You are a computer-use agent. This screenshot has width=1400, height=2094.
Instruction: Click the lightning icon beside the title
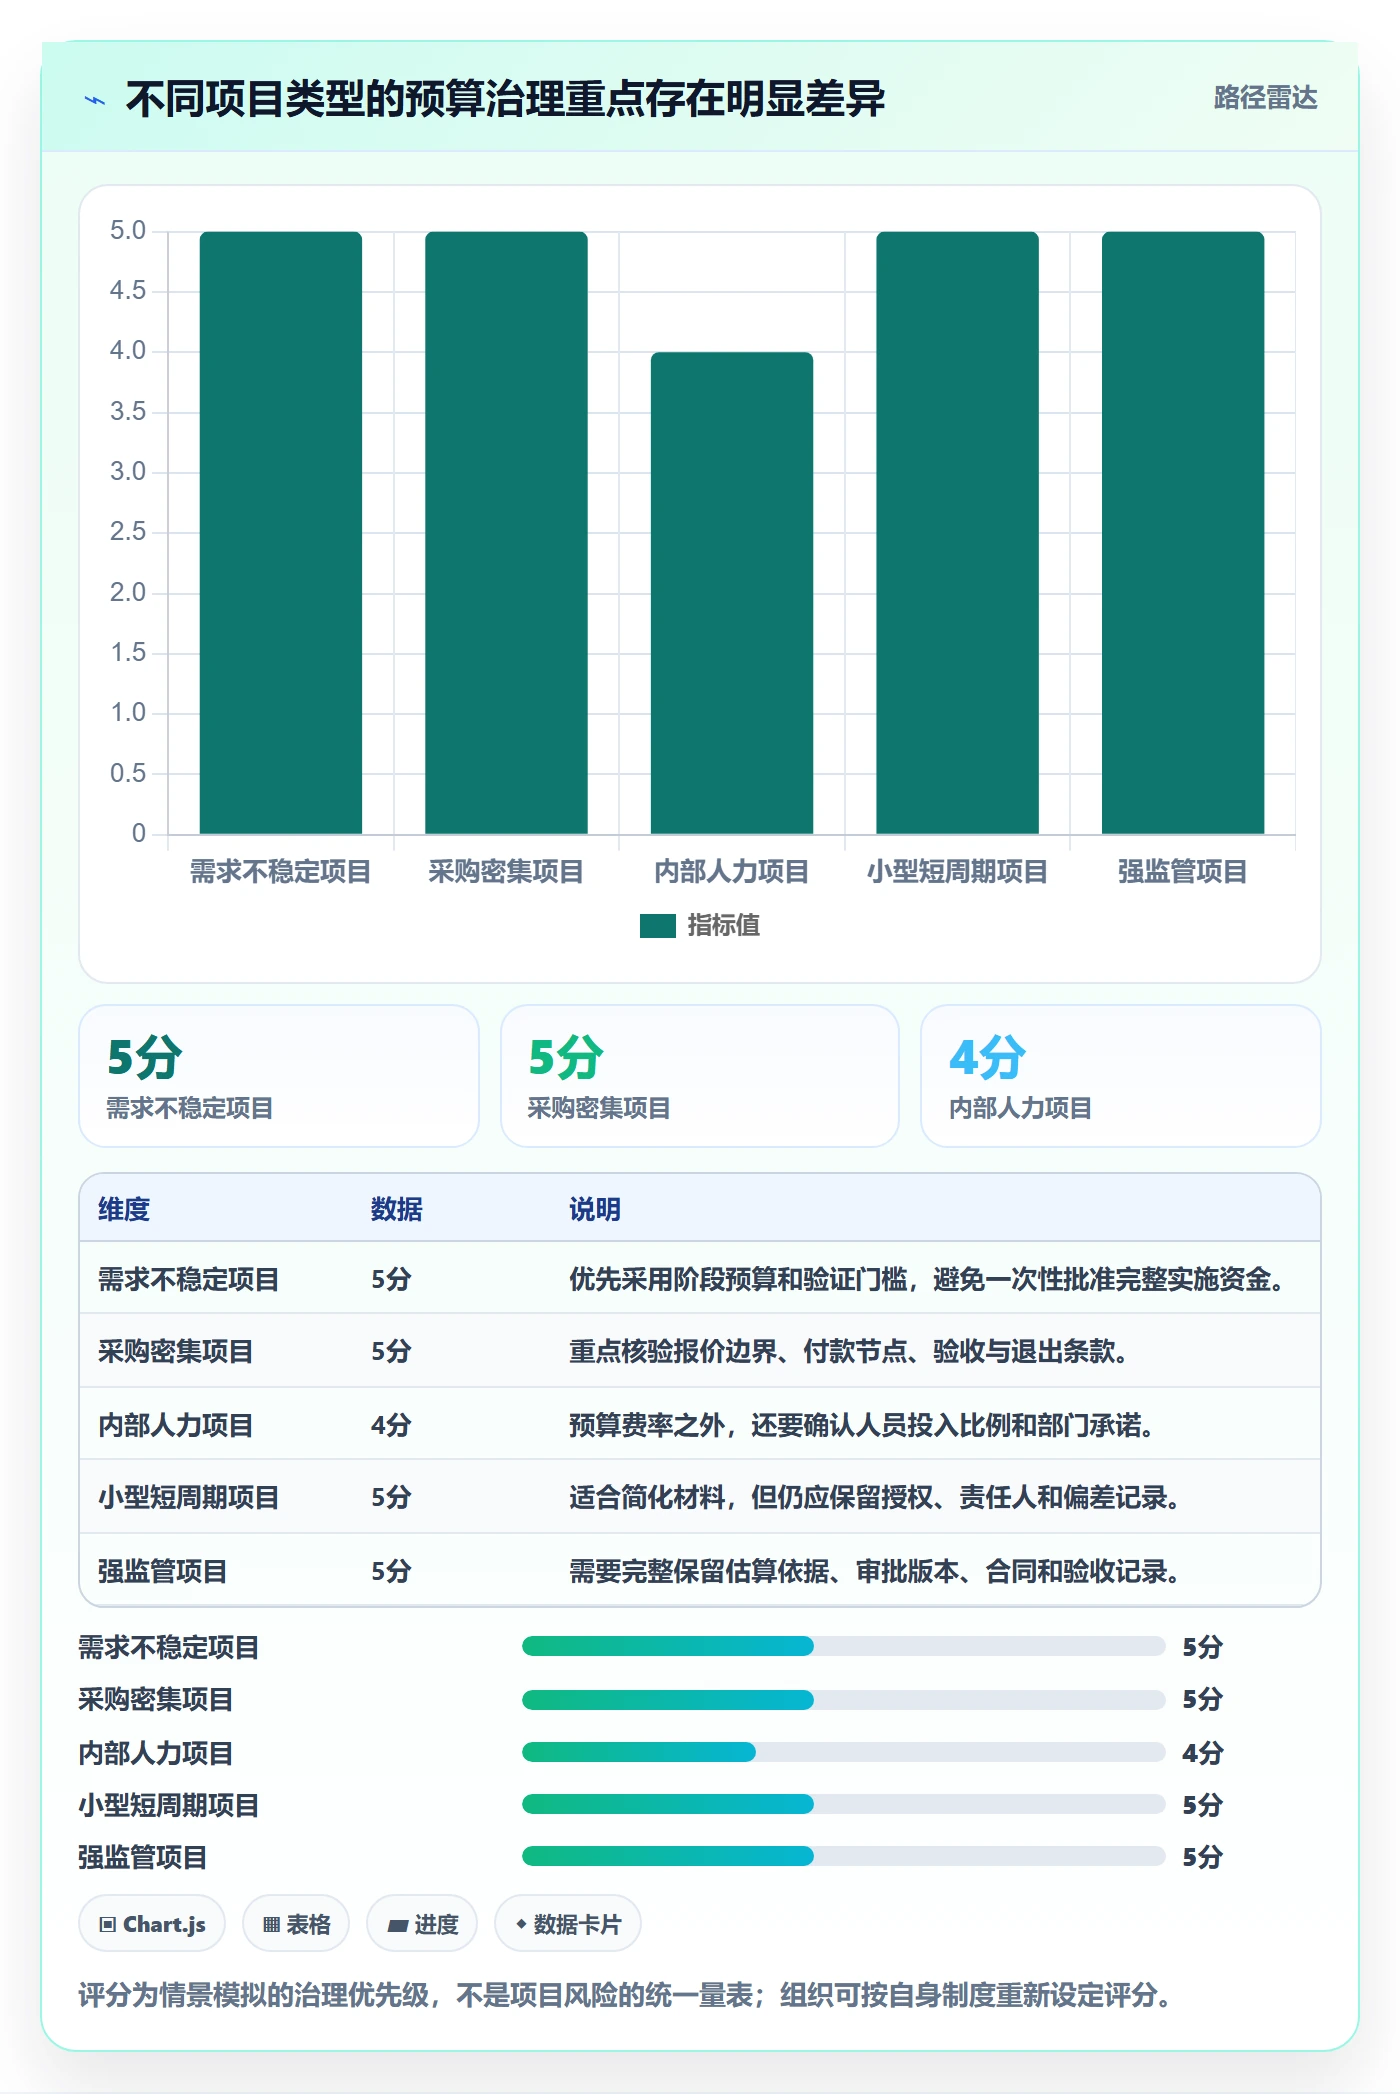click(95, 100)
